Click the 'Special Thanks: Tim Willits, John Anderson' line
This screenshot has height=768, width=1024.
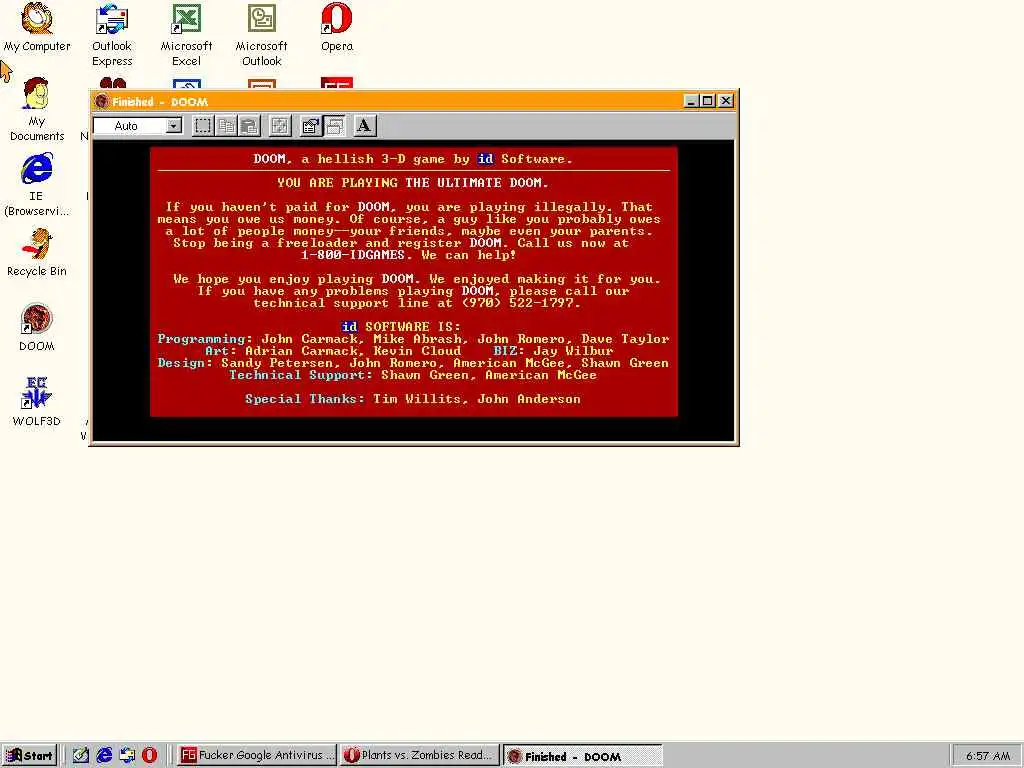(x=413, y=399)
